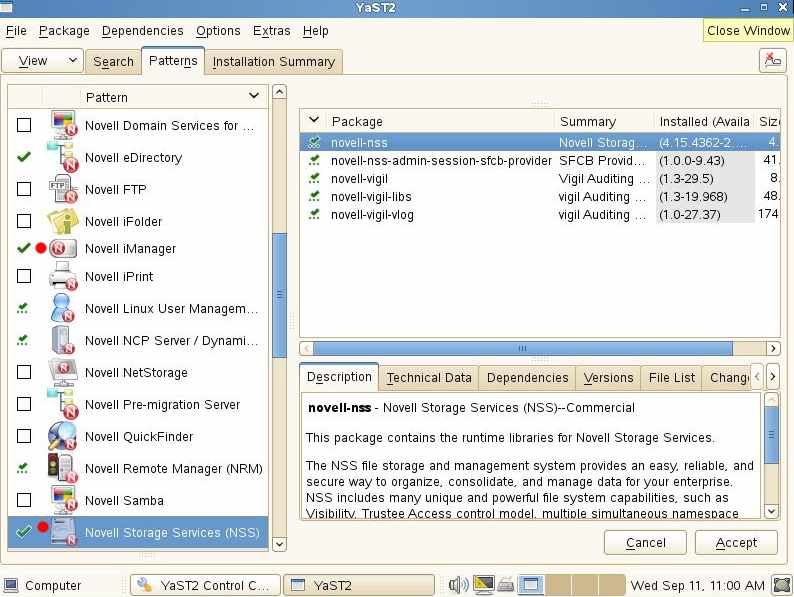The image size is (794, 597).
Task: Click the Novell NCP Server icon
Action: coord(63,340)
